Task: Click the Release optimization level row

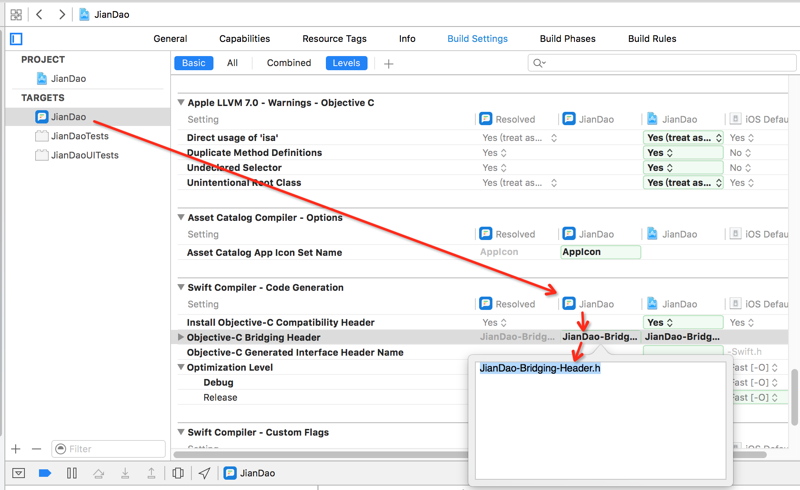Action: [220, 398]
